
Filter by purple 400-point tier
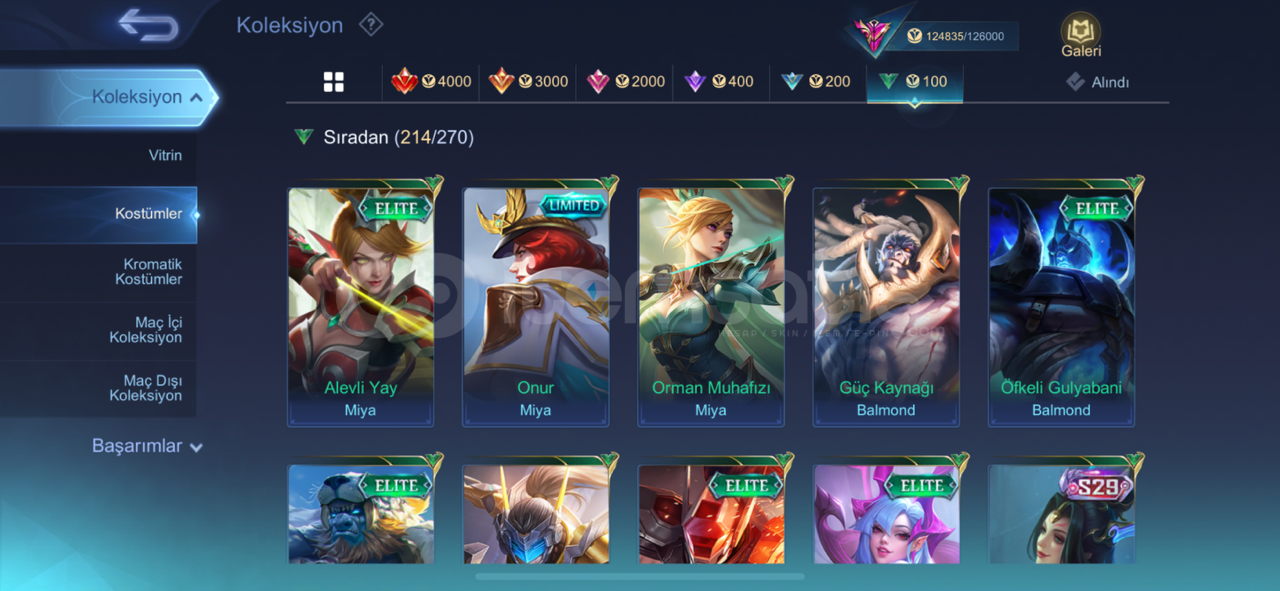(719, 81)
